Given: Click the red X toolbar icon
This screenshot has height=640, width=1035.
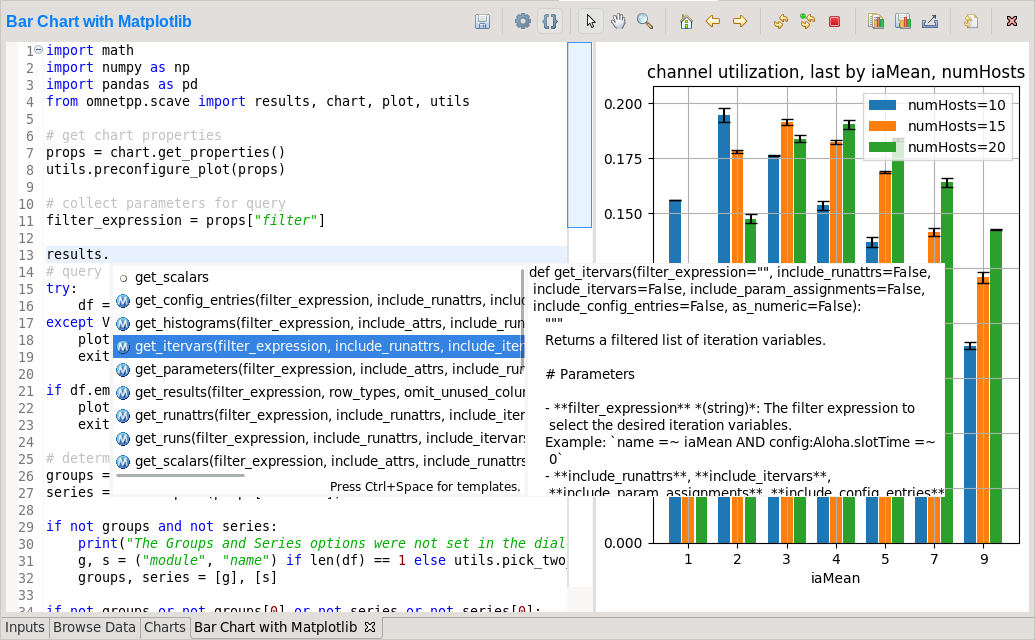Looking at the screenshot, I should 1012,22.
